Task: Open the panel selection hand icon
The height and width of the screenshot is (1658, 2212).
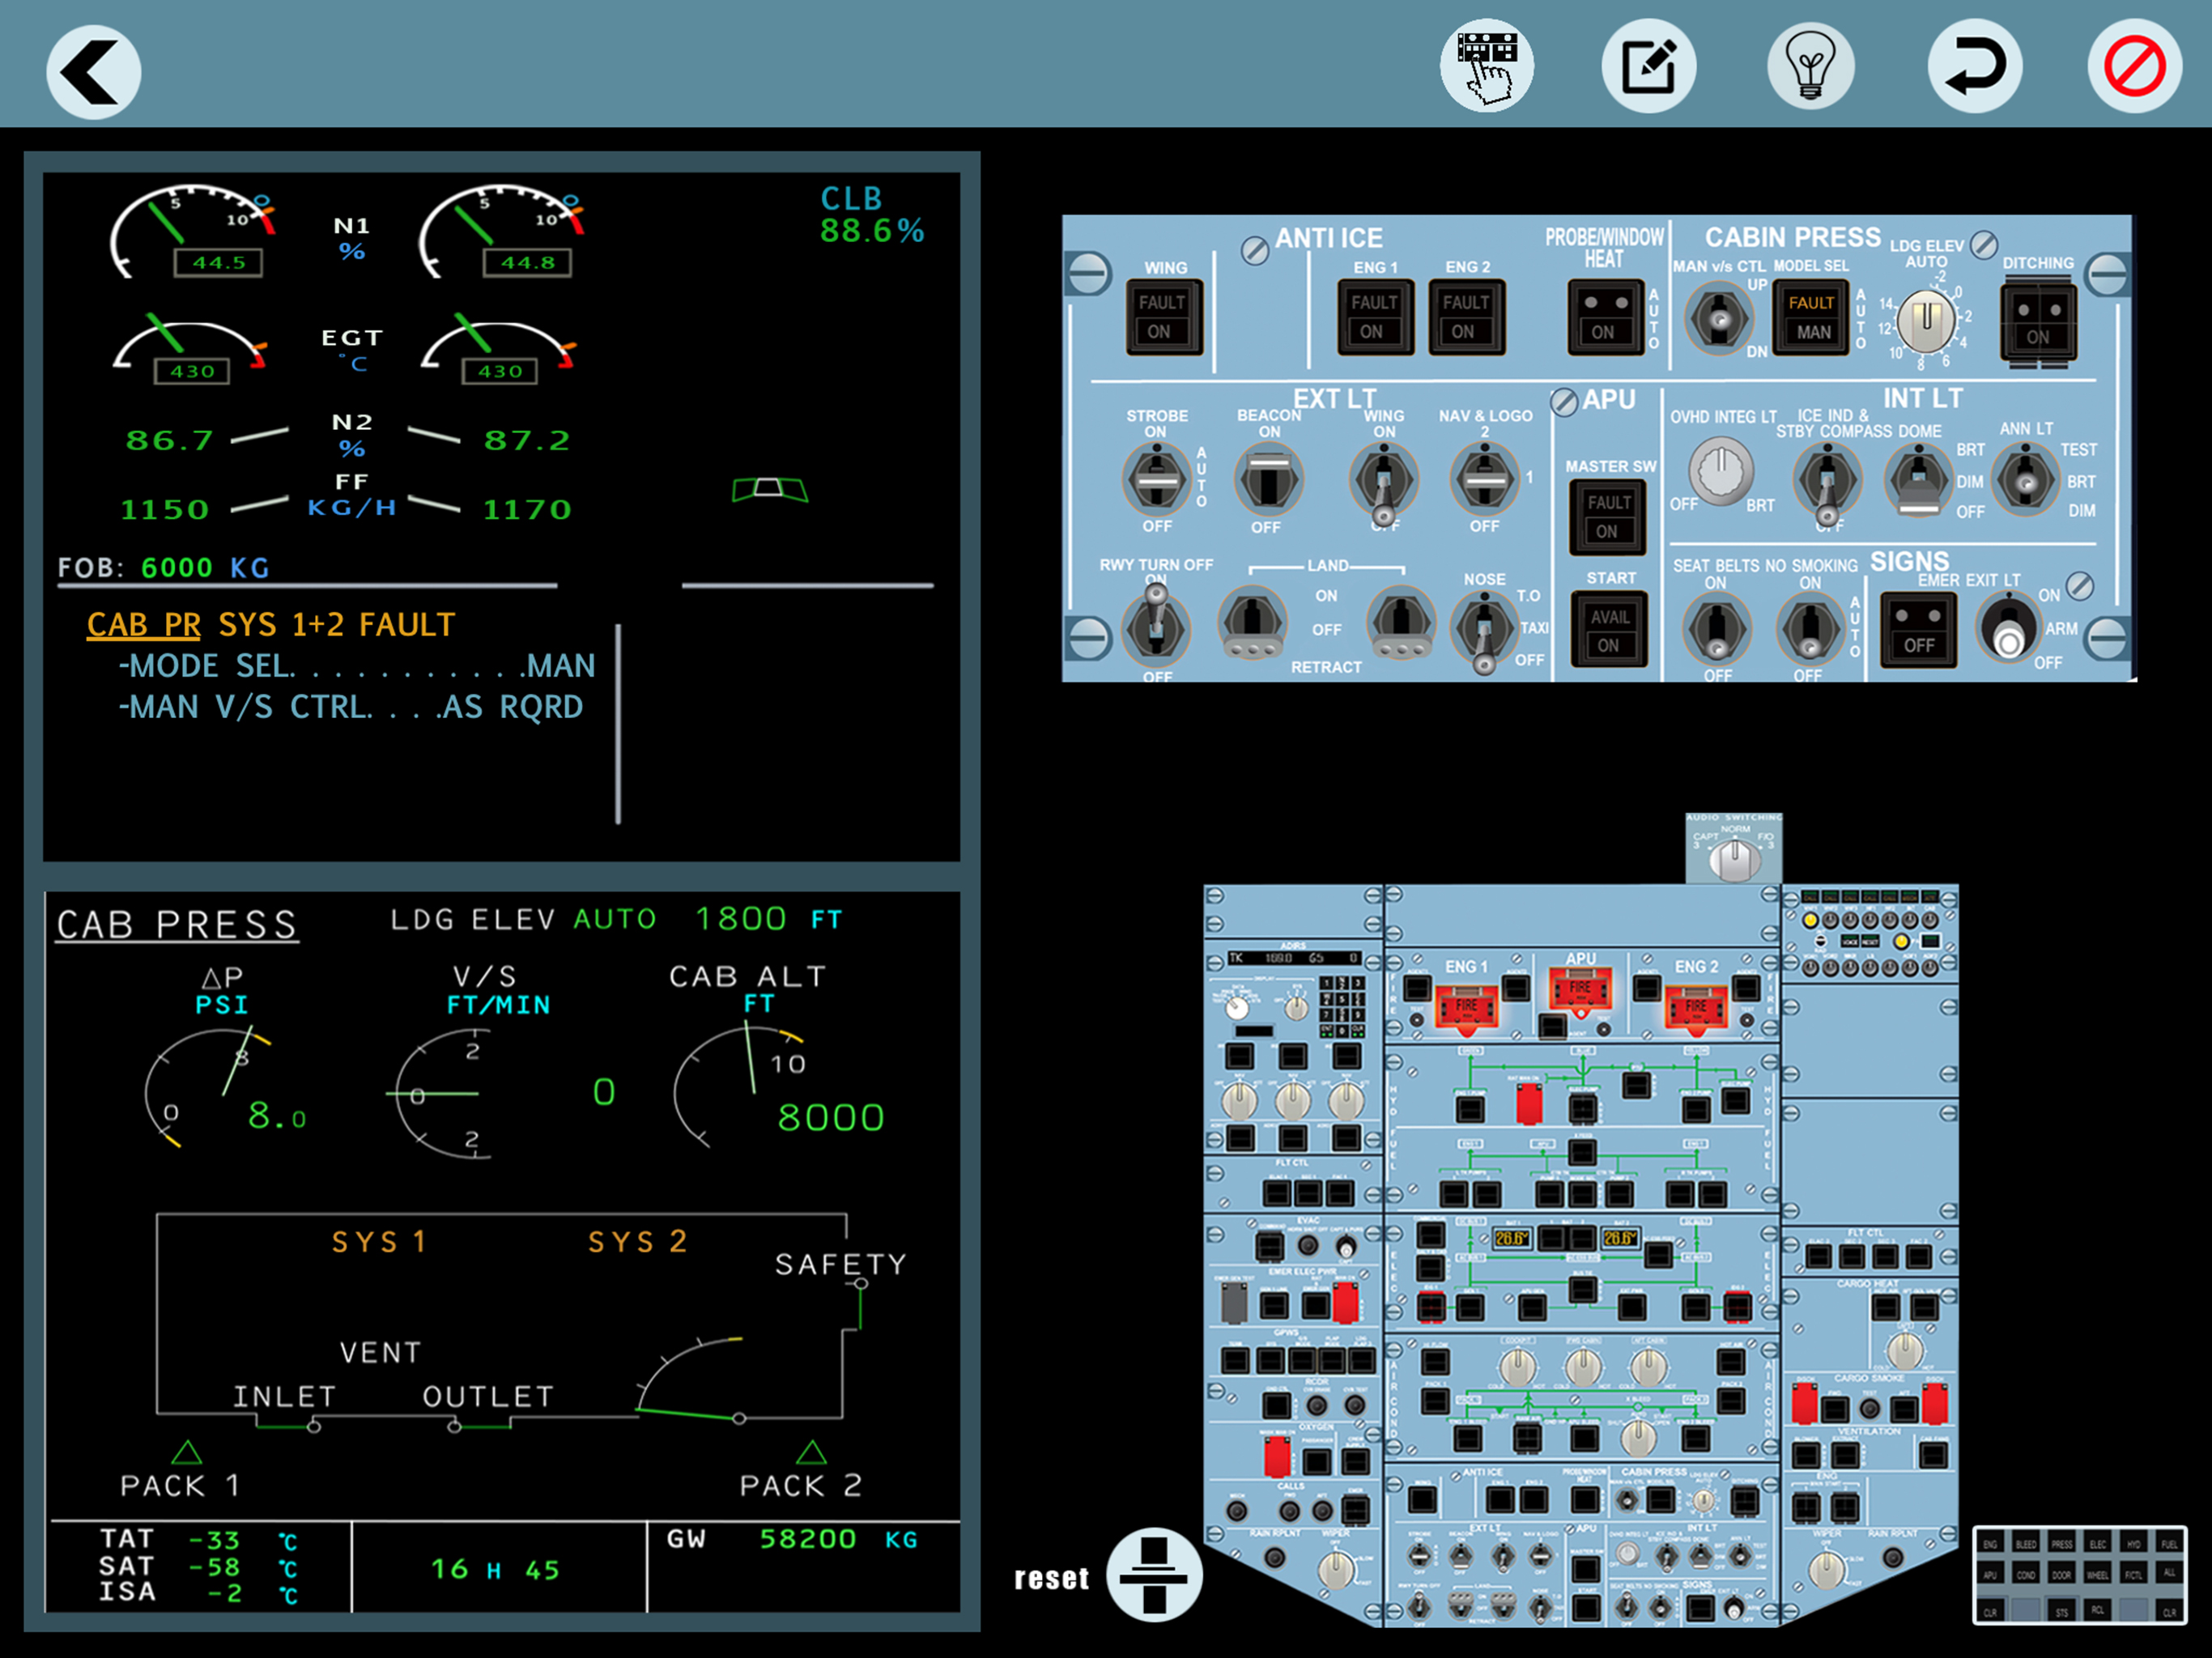Action: click(x=1486, y=65)
